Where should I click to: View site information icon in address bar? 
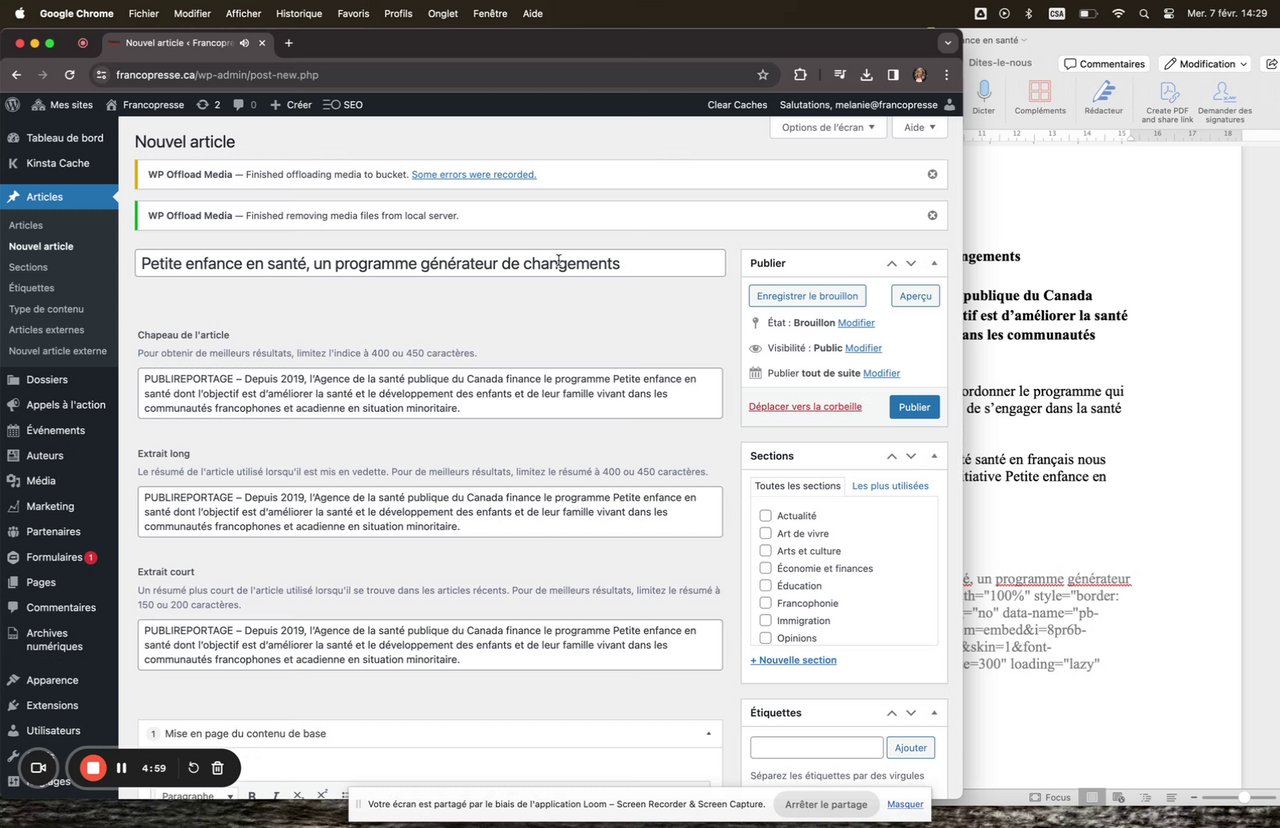100,75
